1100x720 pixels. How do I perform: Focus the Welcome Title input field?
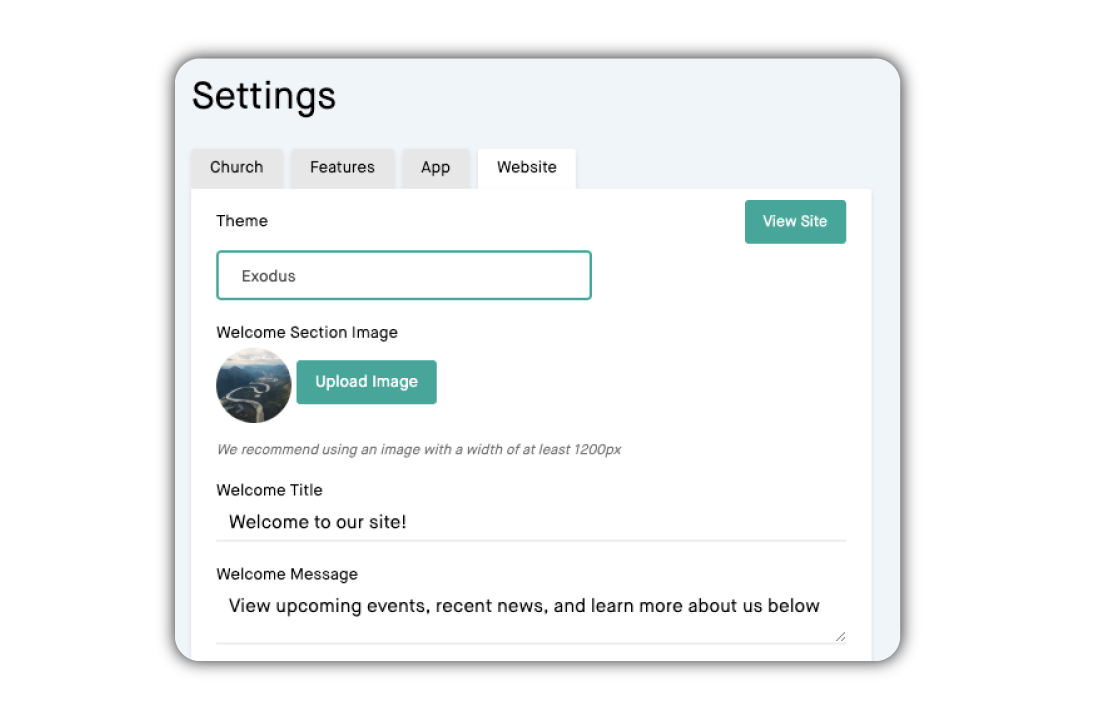click(531, 522)
